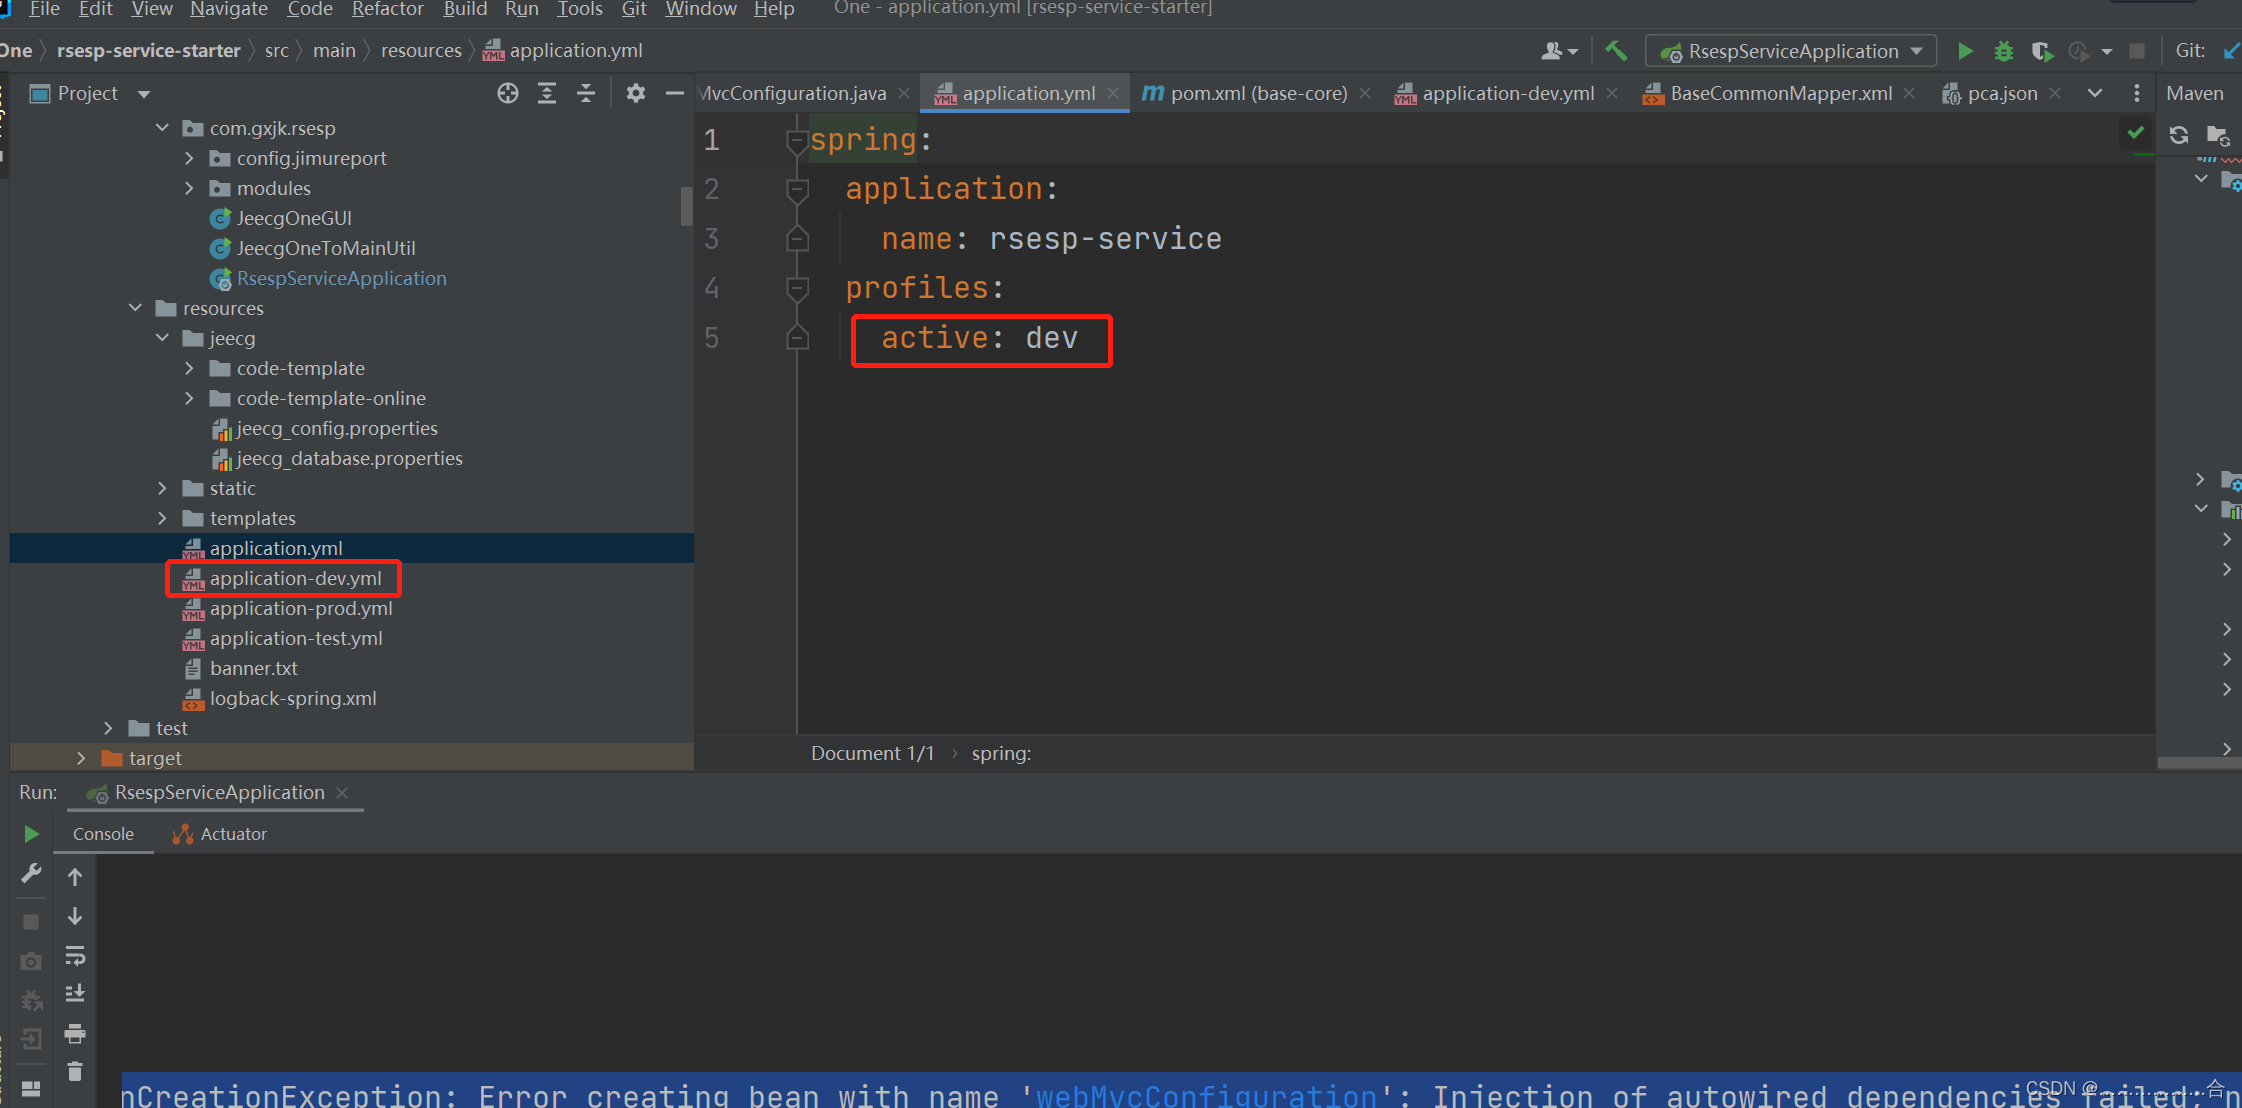Run RsespServiceApplication with the green play icon
This screenshot has width=2242, height=1108.
pyautogui.click(x=1965, y=51)
